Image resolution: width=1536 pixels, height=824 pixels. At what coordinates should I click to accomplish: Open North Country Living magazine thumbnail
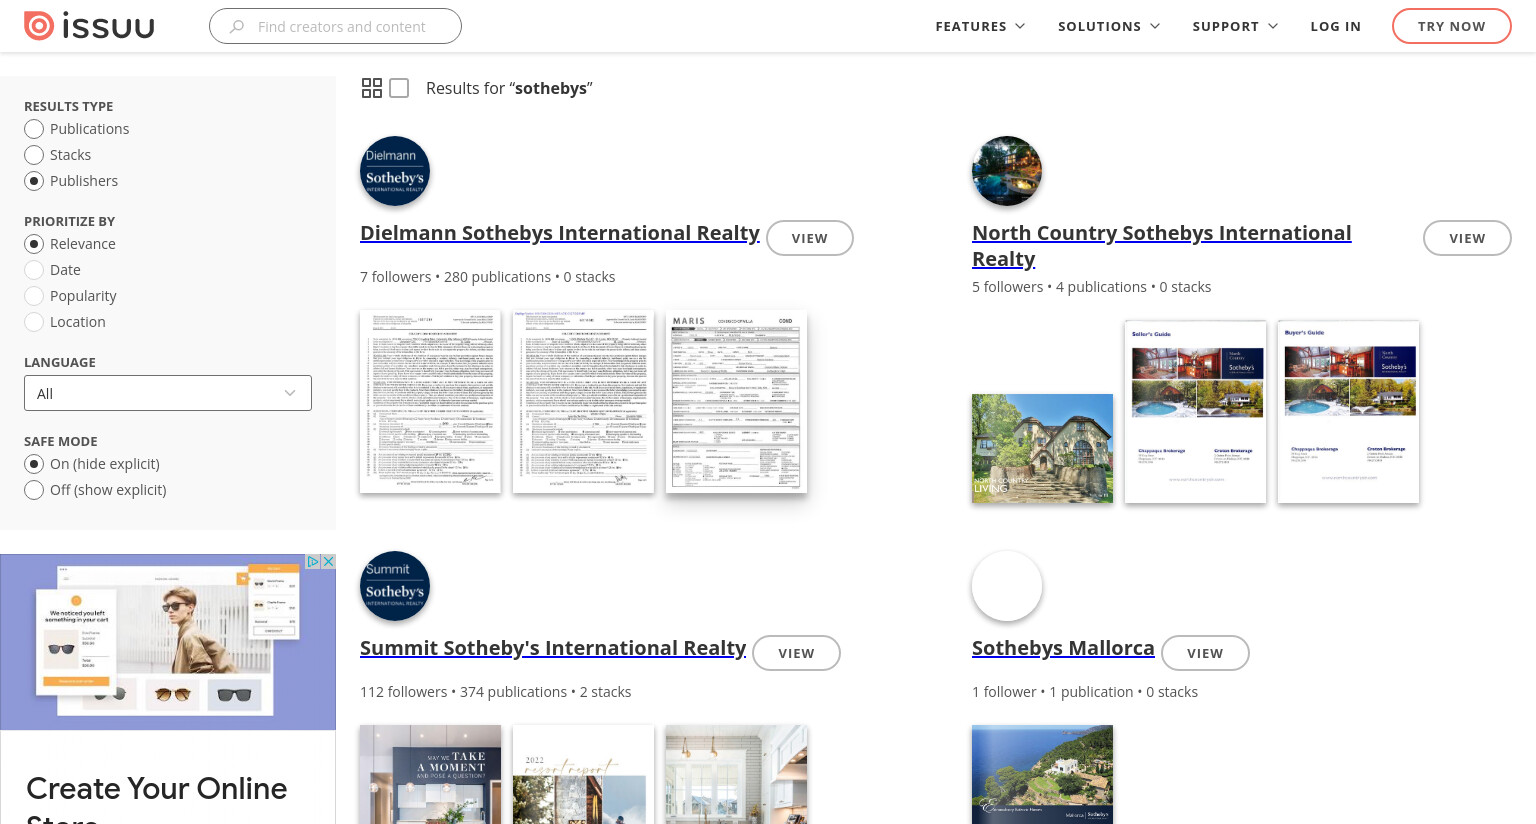pos(1042,448)
